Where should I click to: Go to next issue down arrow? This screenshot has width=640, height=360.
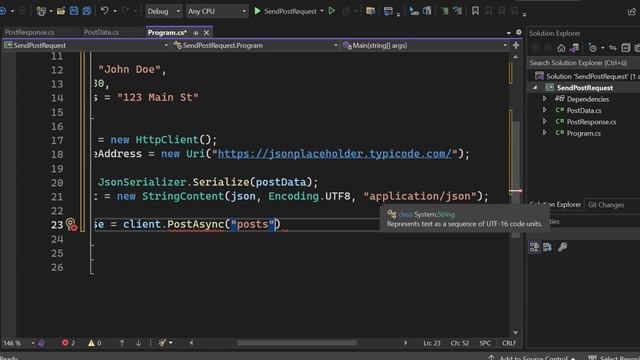point(139,343)
